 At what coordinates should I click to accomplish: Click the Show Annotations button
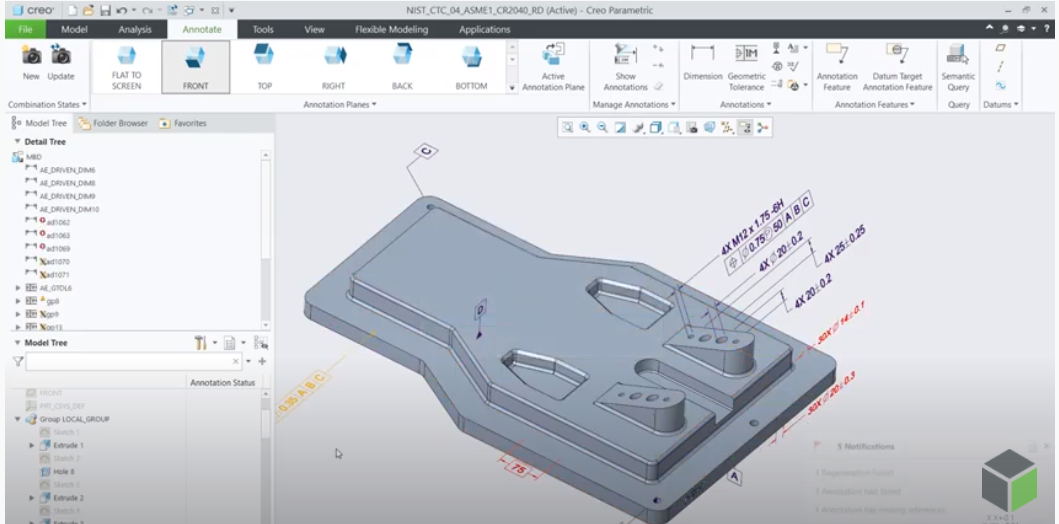coord(625,67)
